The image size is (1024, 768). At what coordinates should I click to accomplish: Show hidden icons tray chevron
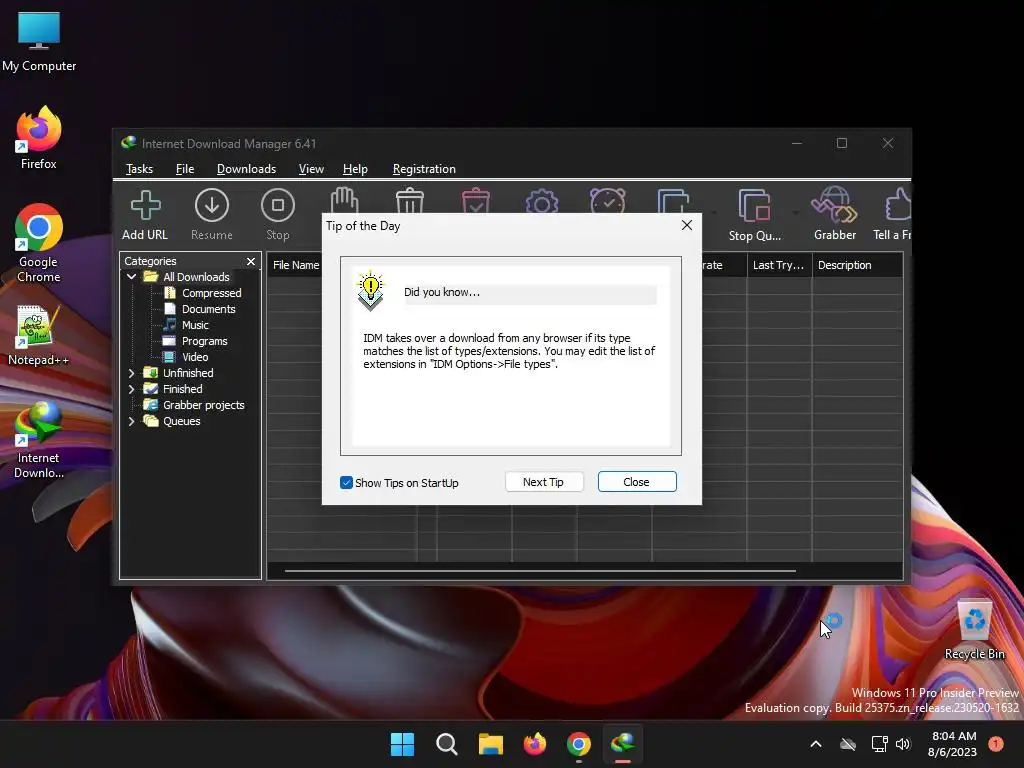[x=816, y=744]
